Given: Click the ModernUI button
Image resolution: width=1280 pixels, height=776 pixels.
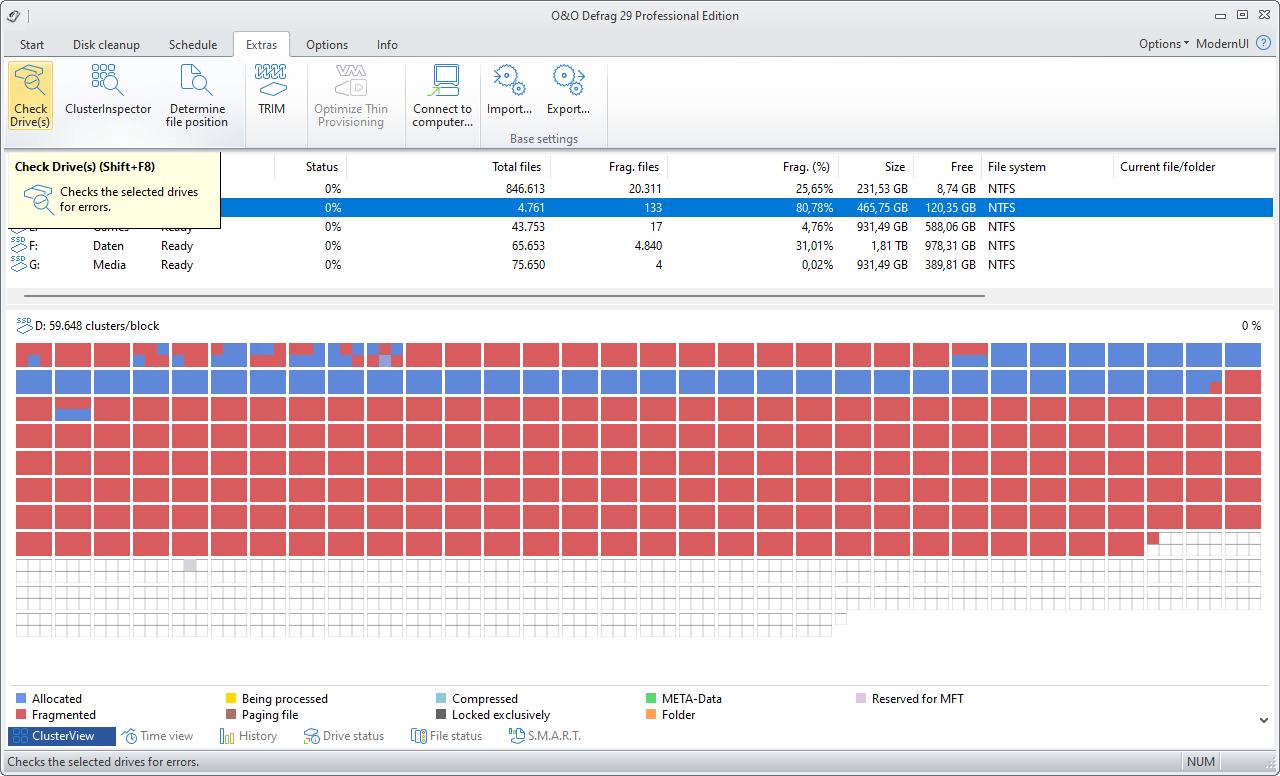Looking at the screenshot, I should click(x=1222, y=43).
